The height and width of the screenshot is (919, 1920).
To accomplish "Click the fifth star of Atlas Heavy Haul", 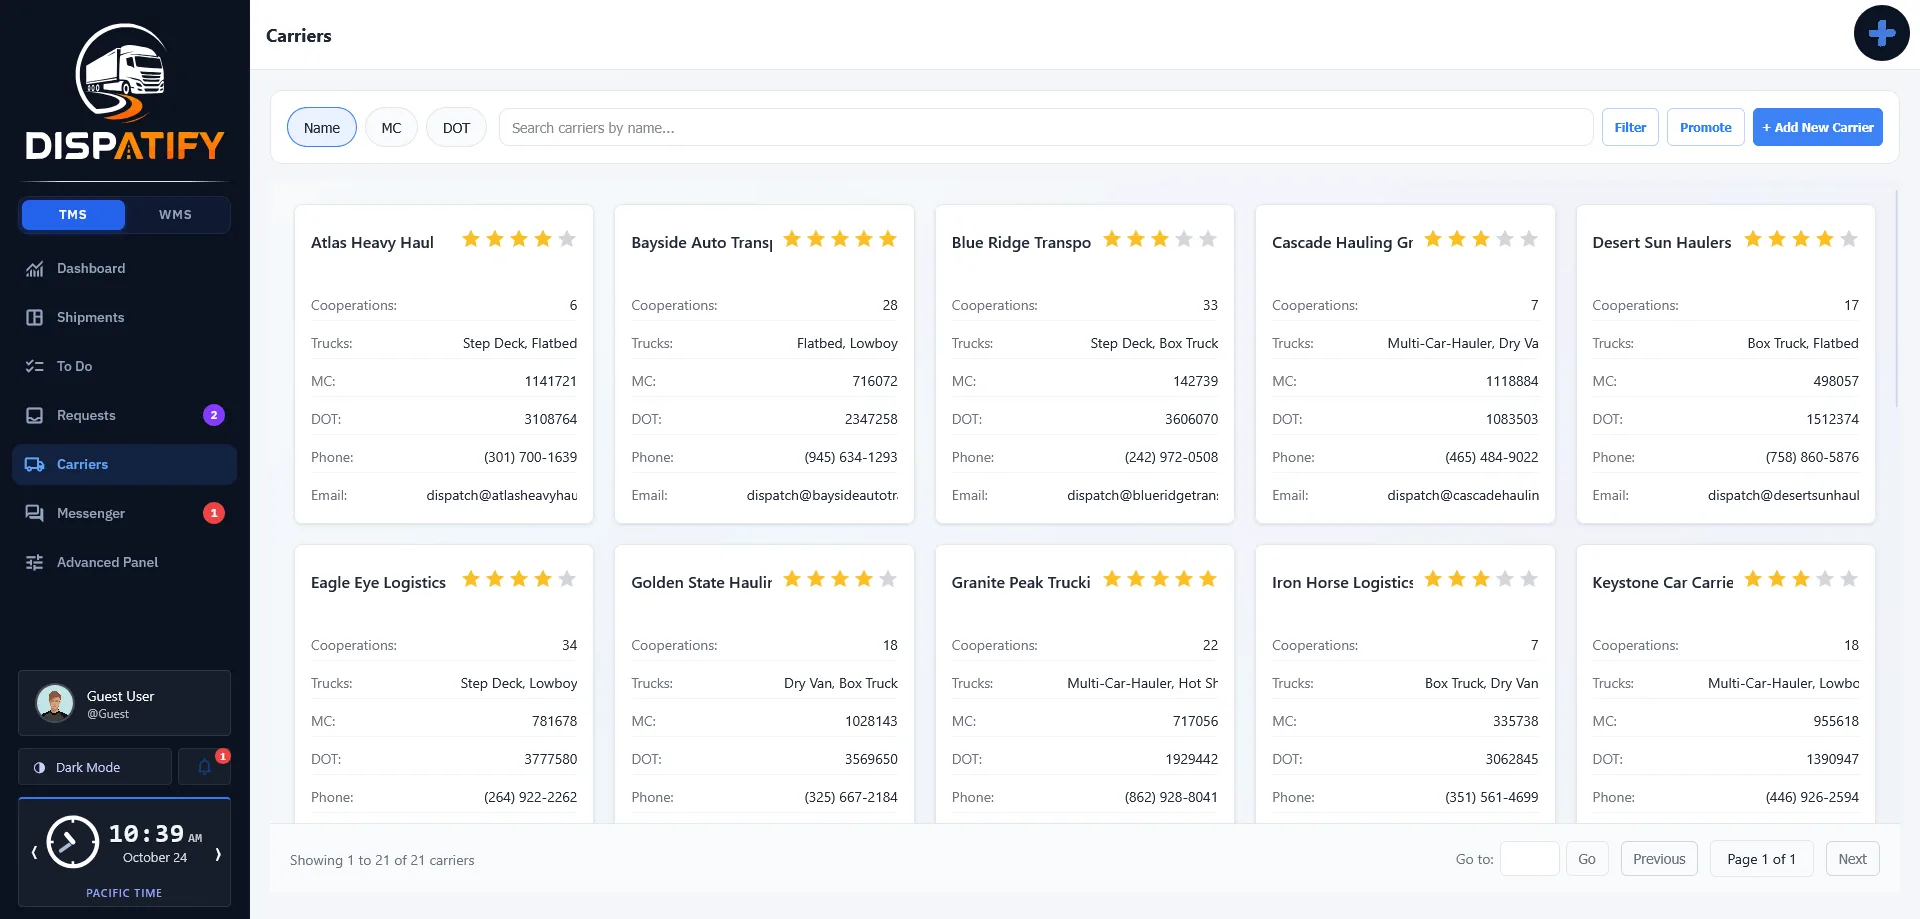I will (x=567, y=239).
